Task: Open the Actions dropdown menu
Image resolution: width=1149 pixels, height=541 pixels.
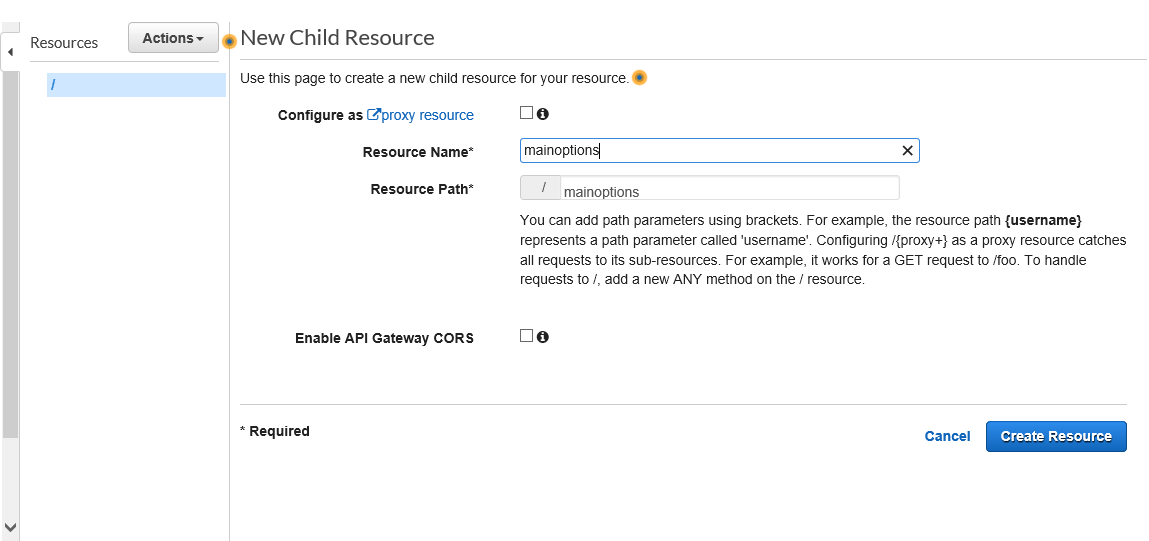Action: [173, 38]
